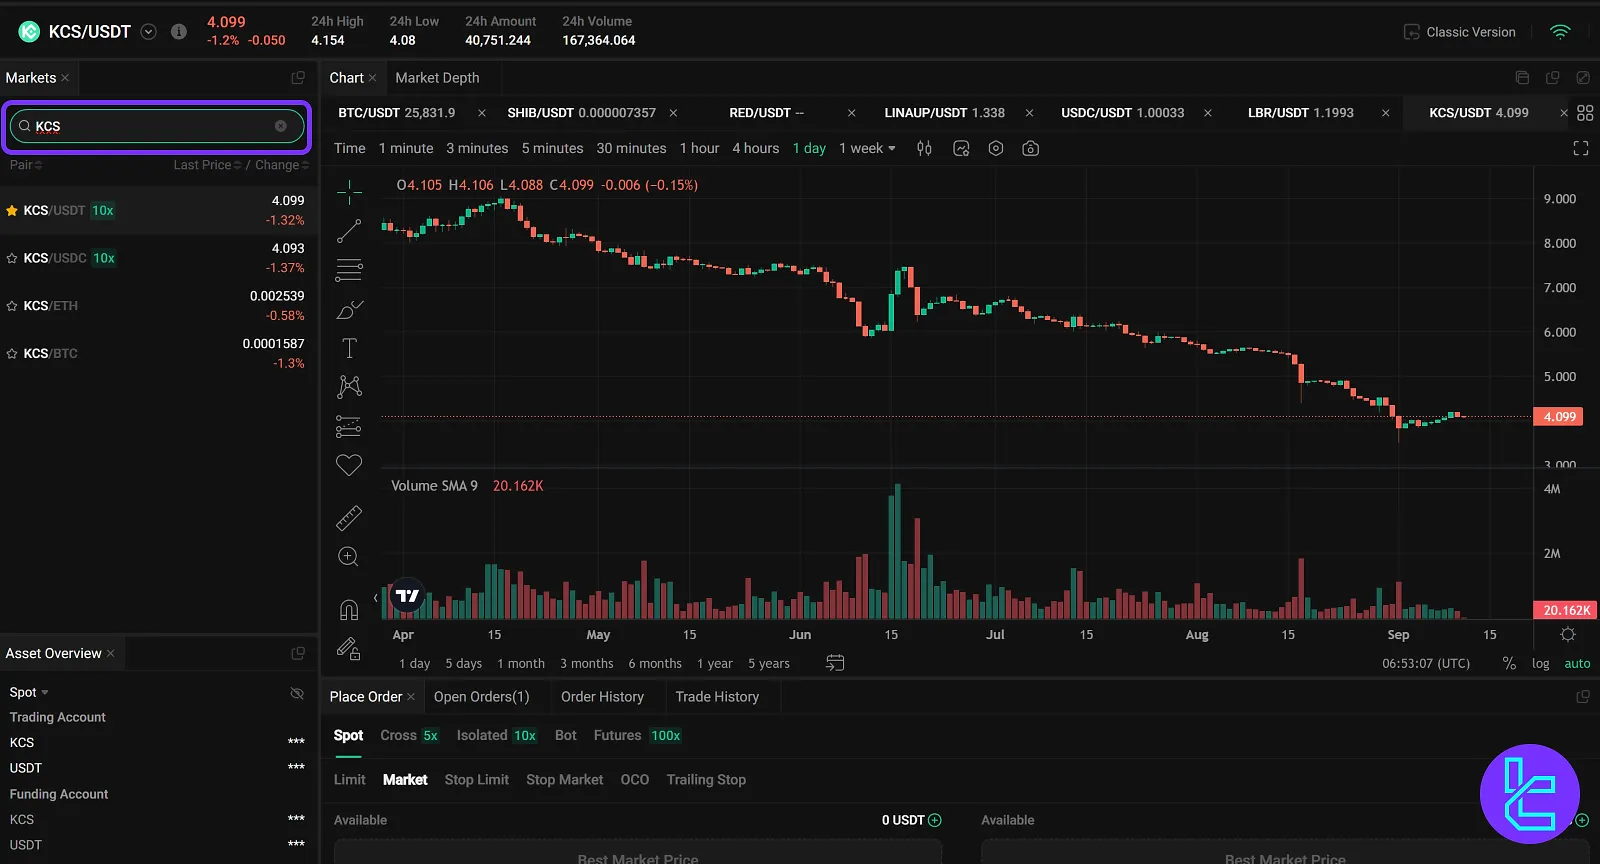Sort markets by Last Price
The height and width of the screenshot is (864, 1600).
207,165
